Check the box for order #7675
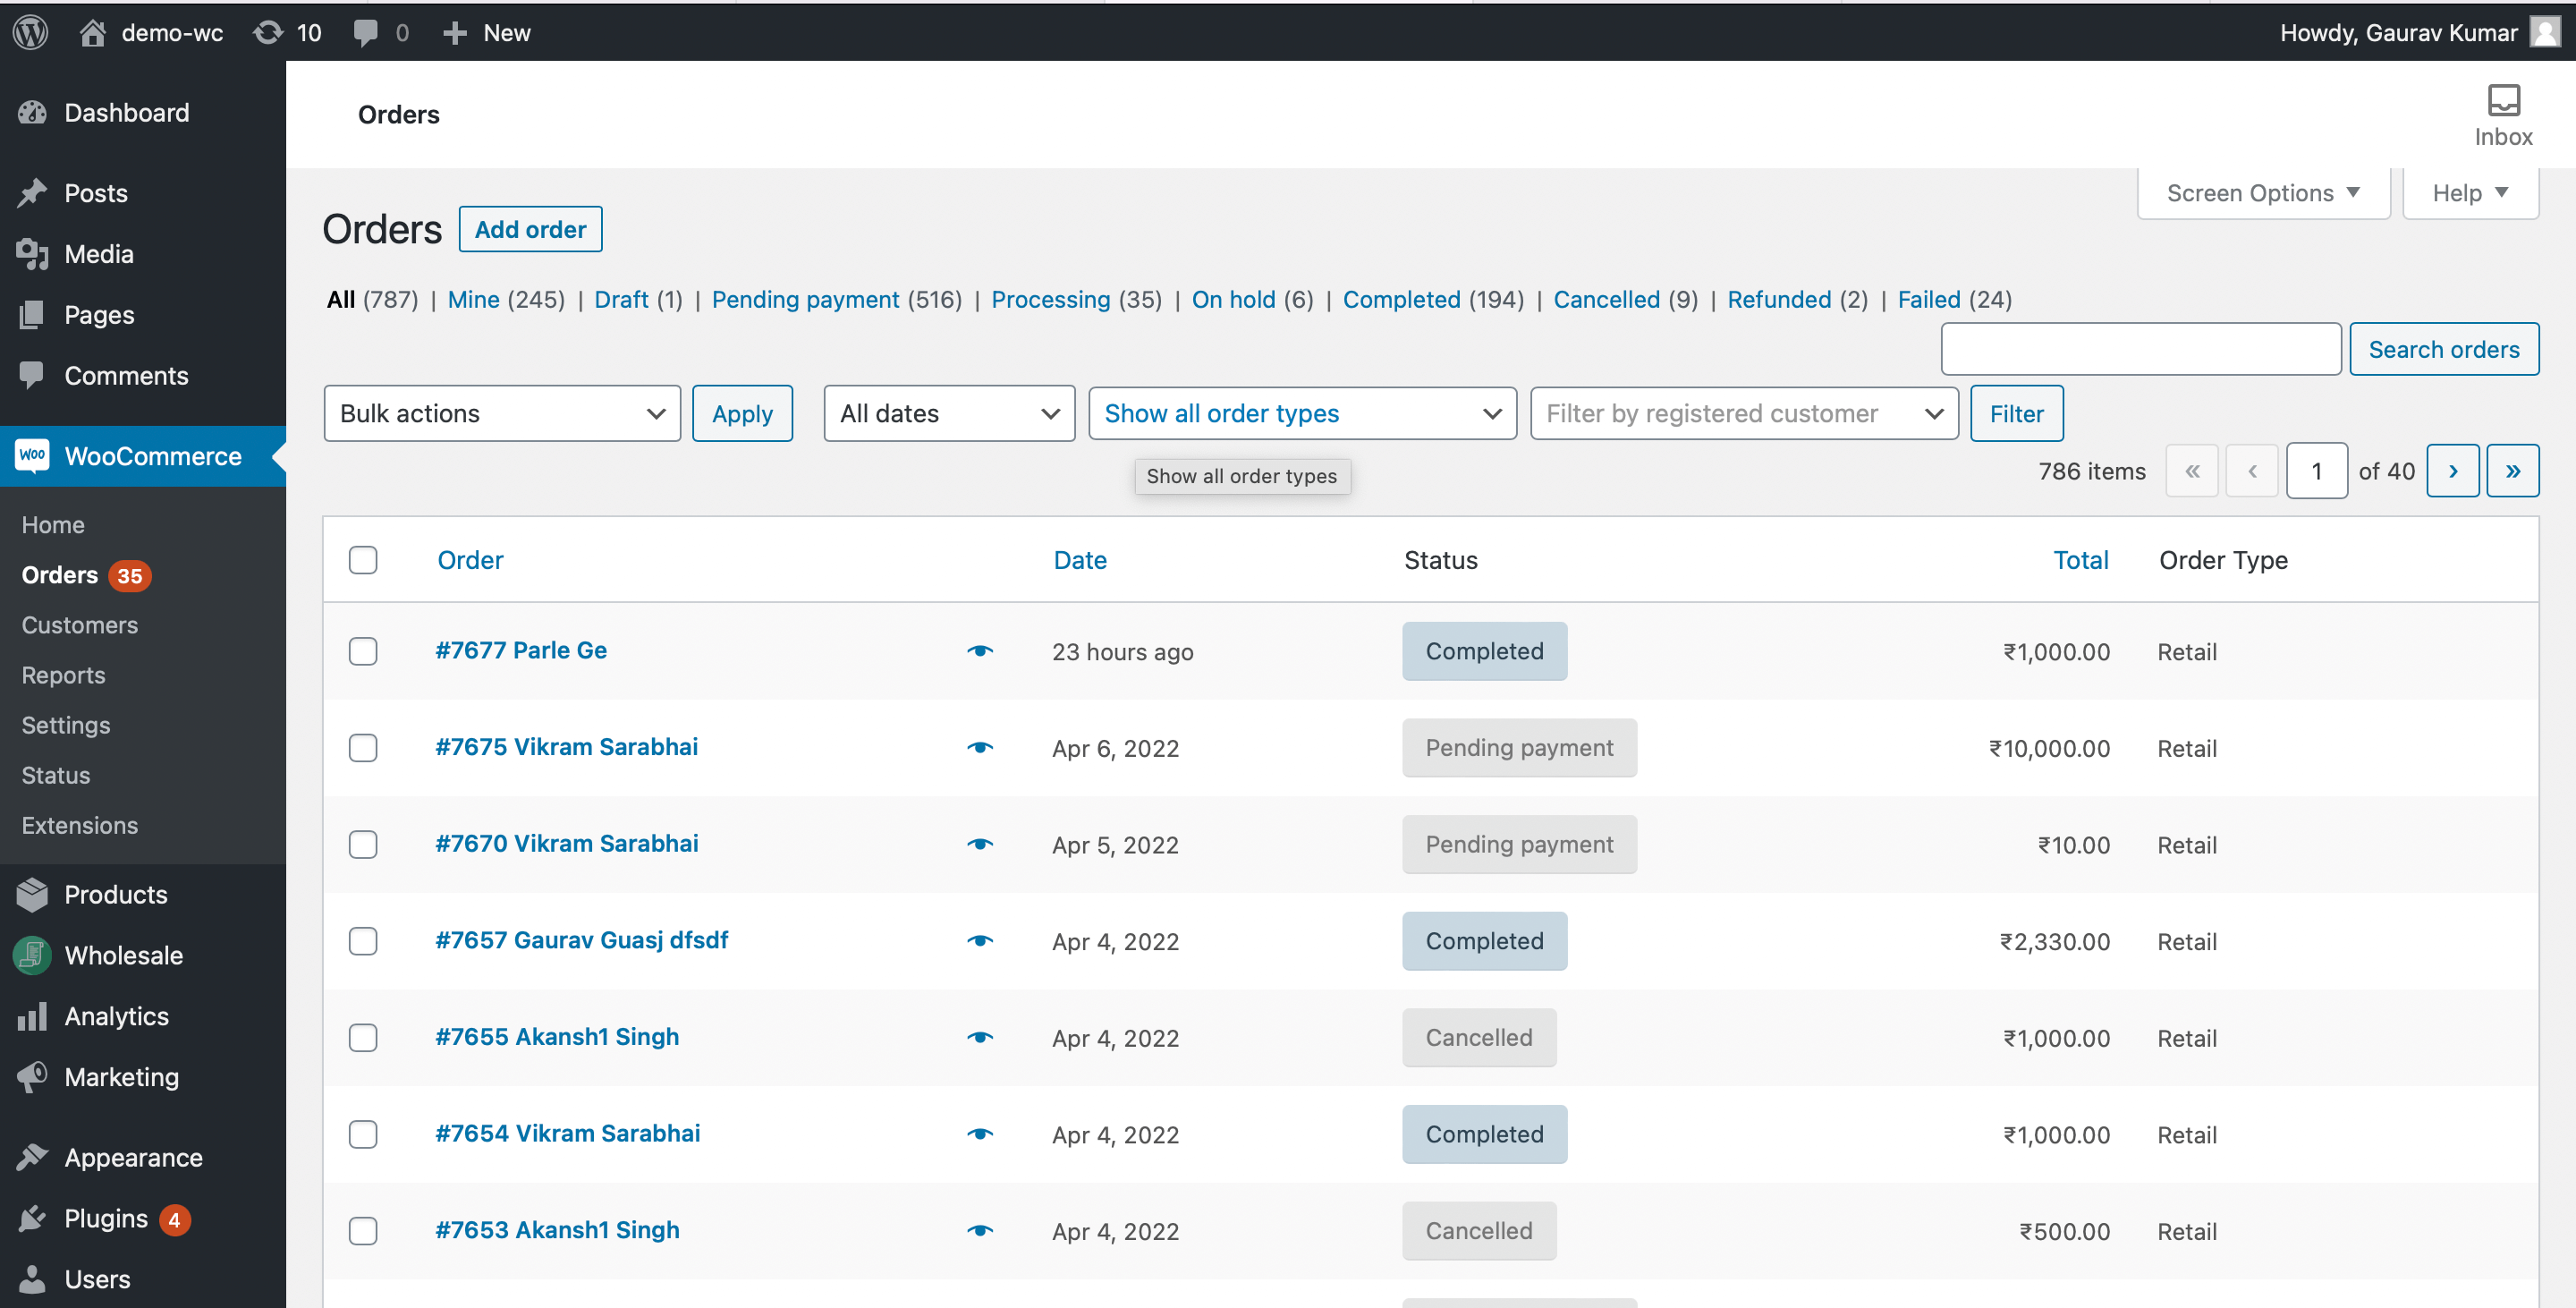This screenshot has width=2576, height=1308. pyautogui.click(x=363, y=748)
